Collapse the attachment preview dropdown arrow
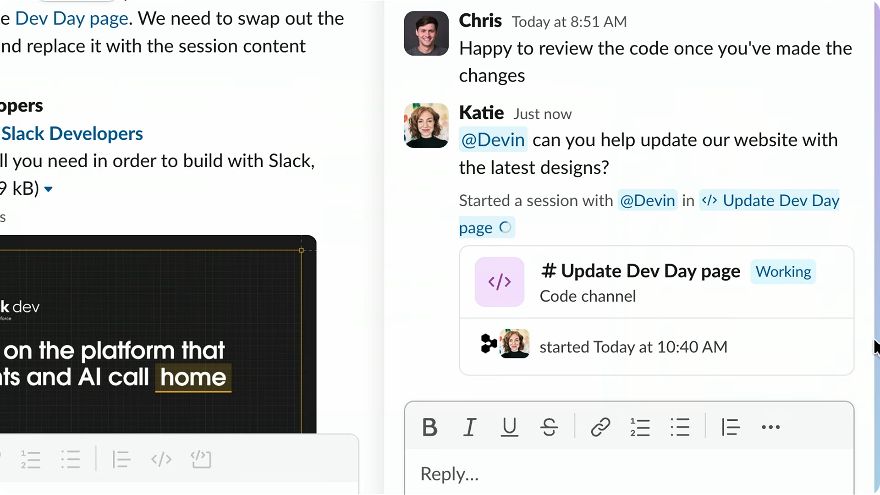The image size is (880, 495). coord(48,189)
